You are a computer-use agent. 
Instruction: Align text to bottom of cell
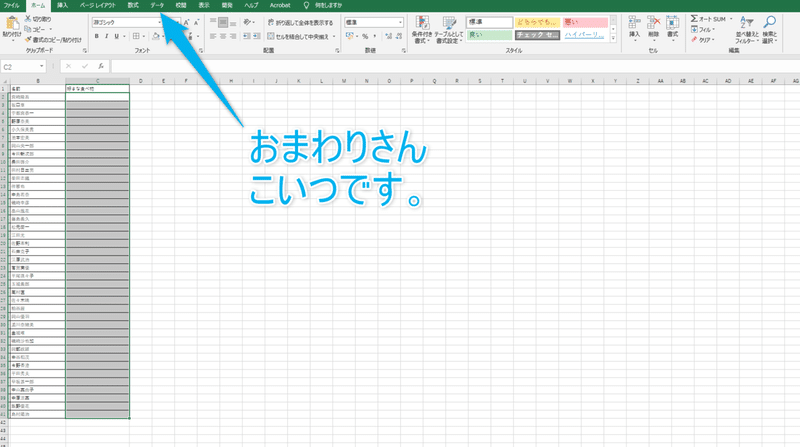[x=233, y=22]
